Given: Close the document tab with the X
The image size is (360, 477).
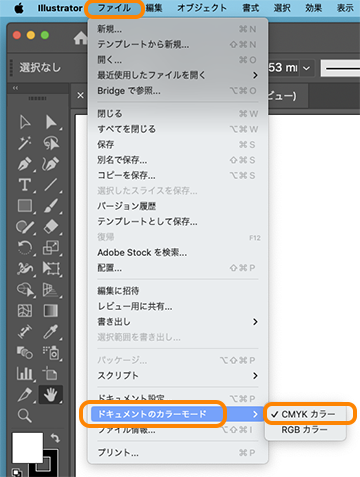Looking at the screenshot, I should (x=80, y=95).
